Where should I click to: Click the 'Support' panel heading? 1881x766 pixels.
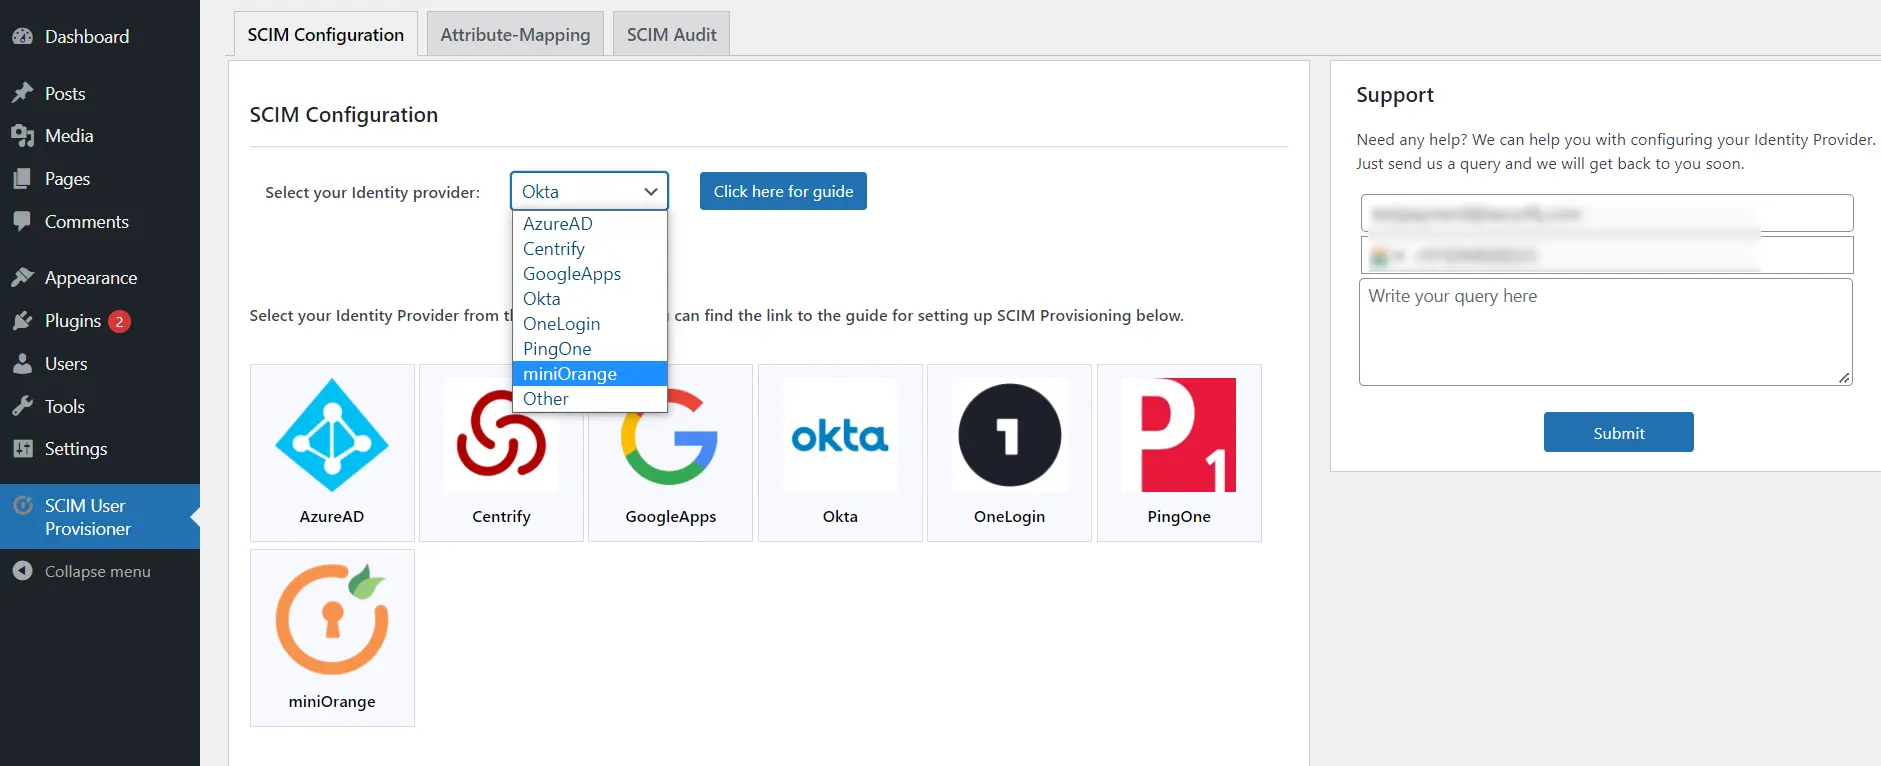1395,95
